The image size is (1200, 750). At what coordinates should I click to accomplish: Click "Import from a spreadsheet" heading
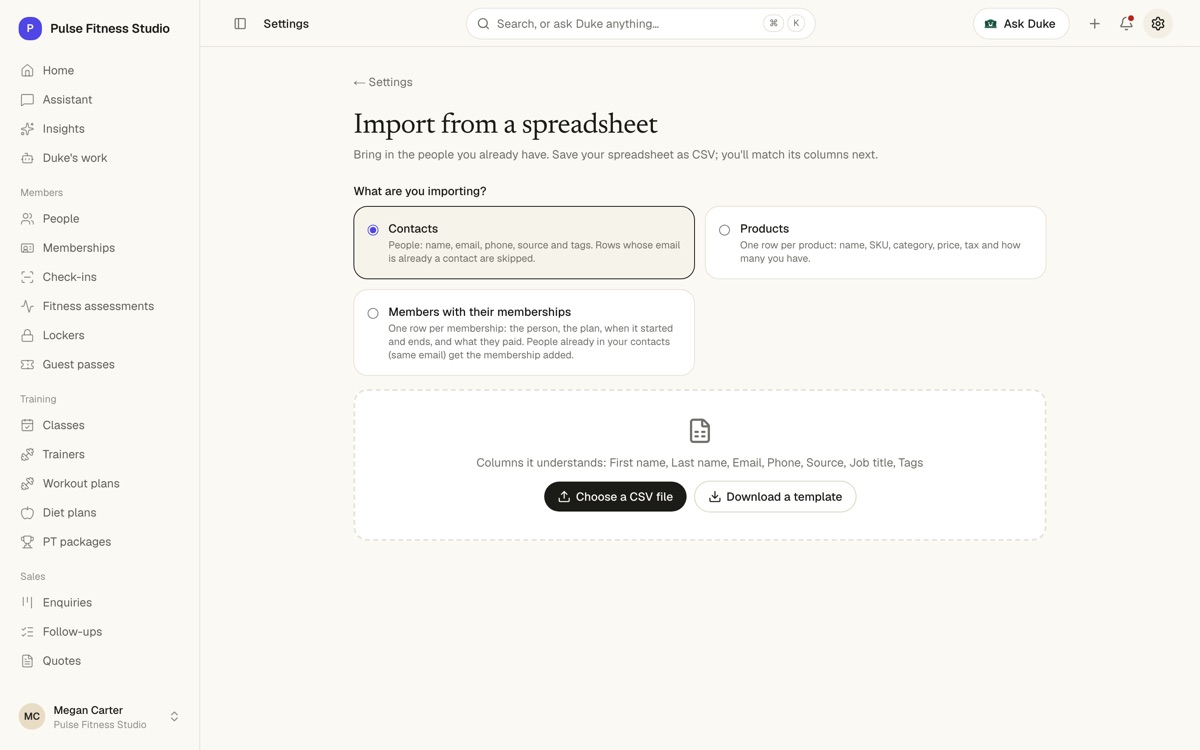[x=506, y=124]
